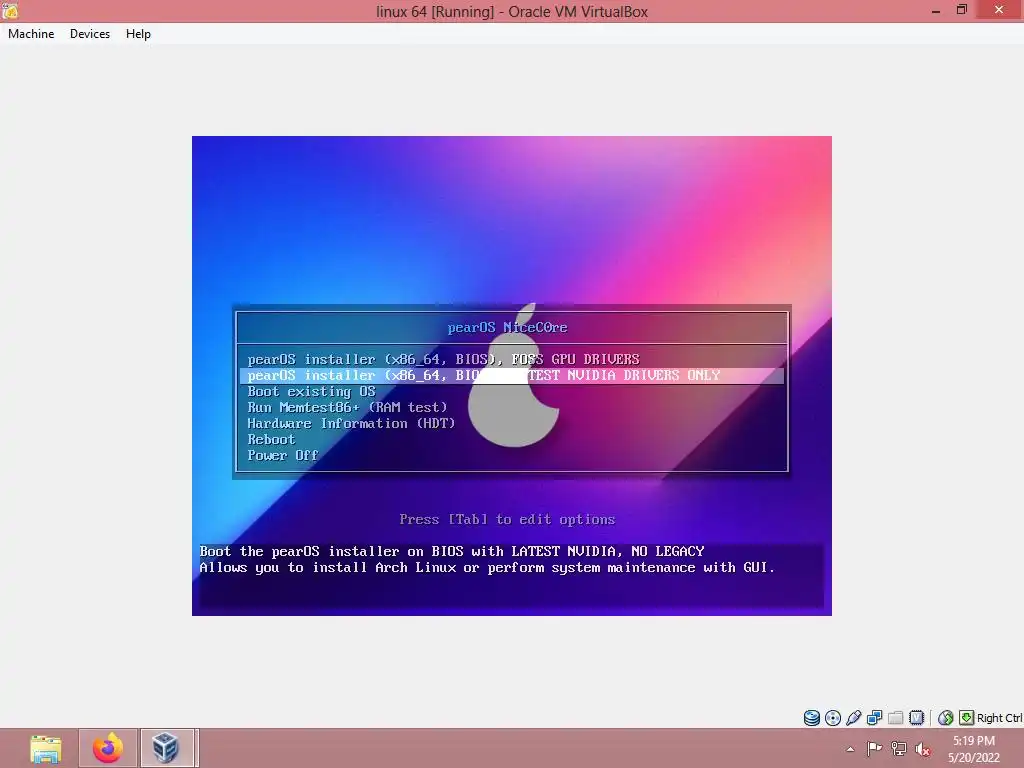The width and height of the screenshot is (1024, 768).
Task: Click the network adapters status icon
Action: pyautogui.click(x=874, y=718)
